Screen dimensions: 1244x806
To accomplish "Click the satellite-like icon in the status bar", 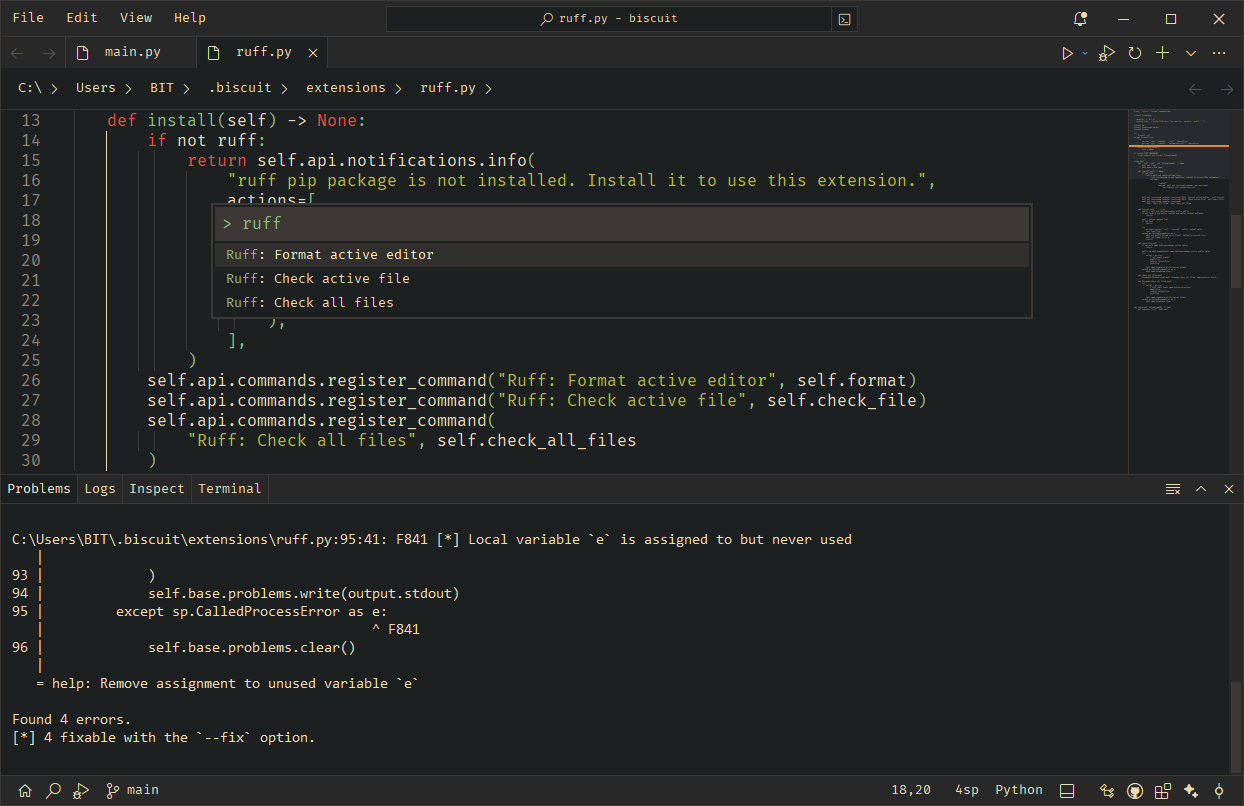I will tap(1107, 790).
